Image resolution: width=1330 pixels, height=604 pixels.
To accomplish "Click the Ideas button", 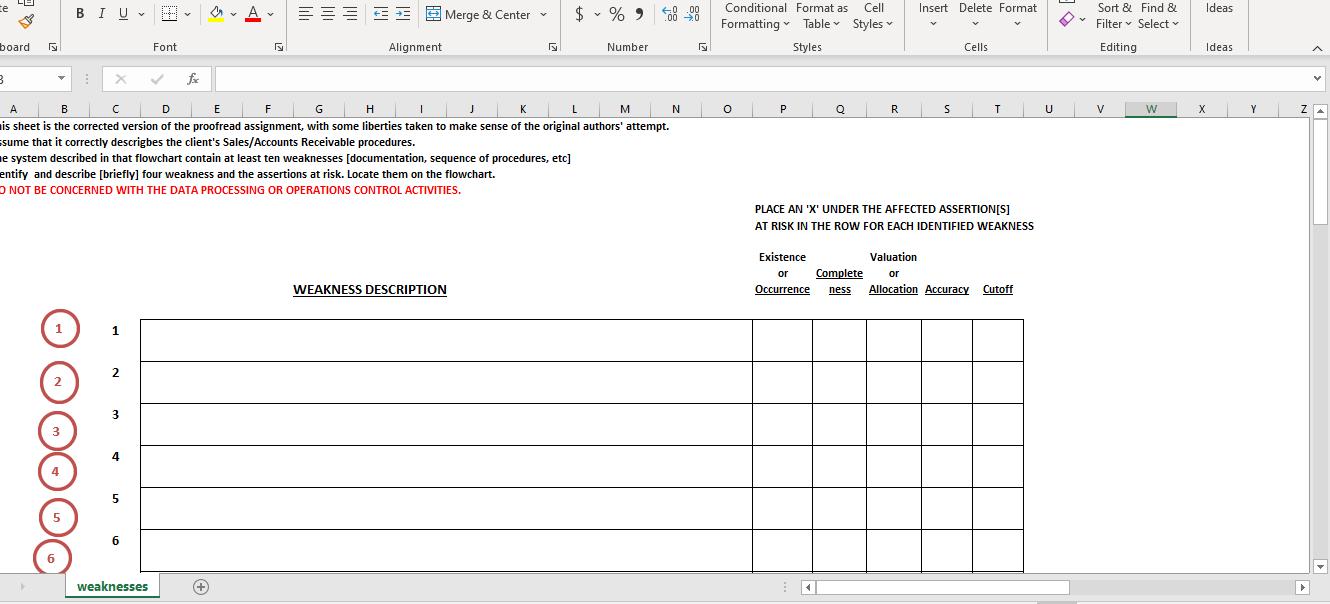I will 1219,10.
